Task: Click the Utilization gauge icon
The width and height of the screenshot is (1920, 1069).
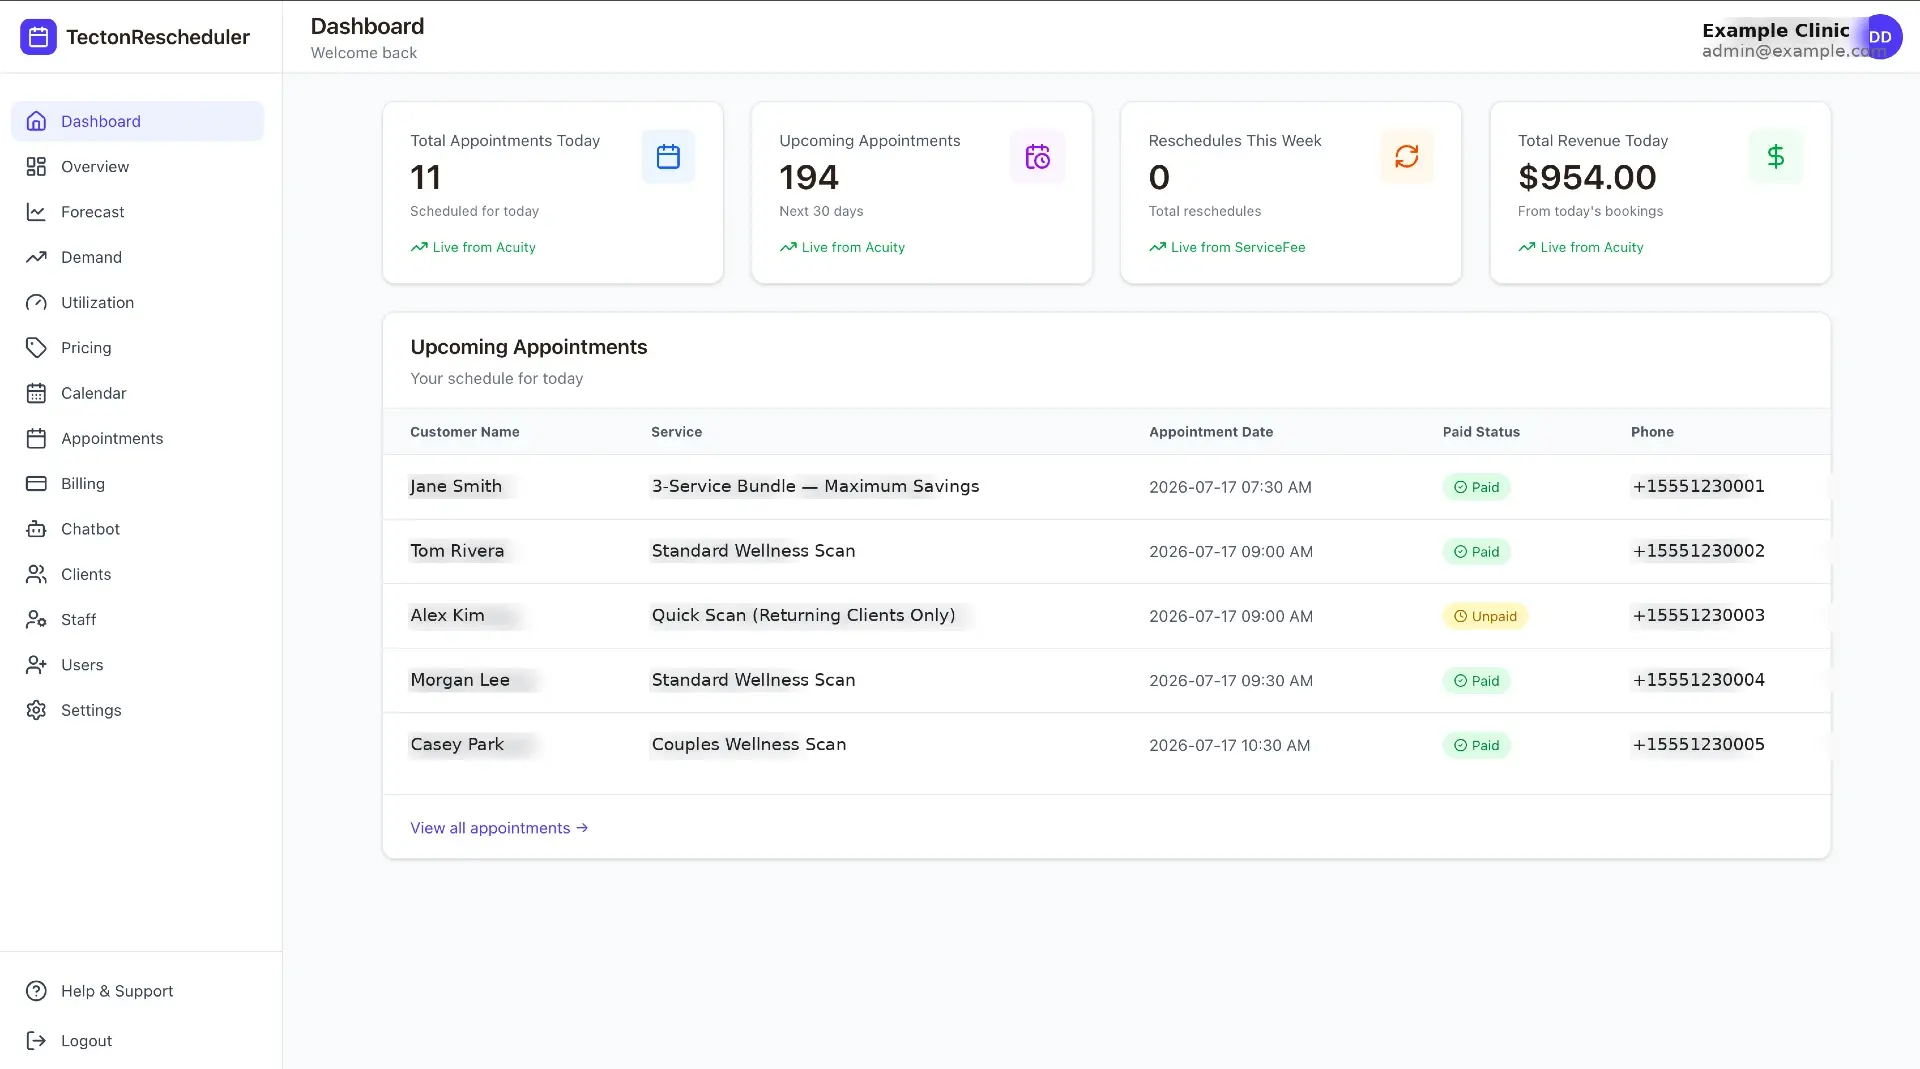Action: click(x=36, y=303)
